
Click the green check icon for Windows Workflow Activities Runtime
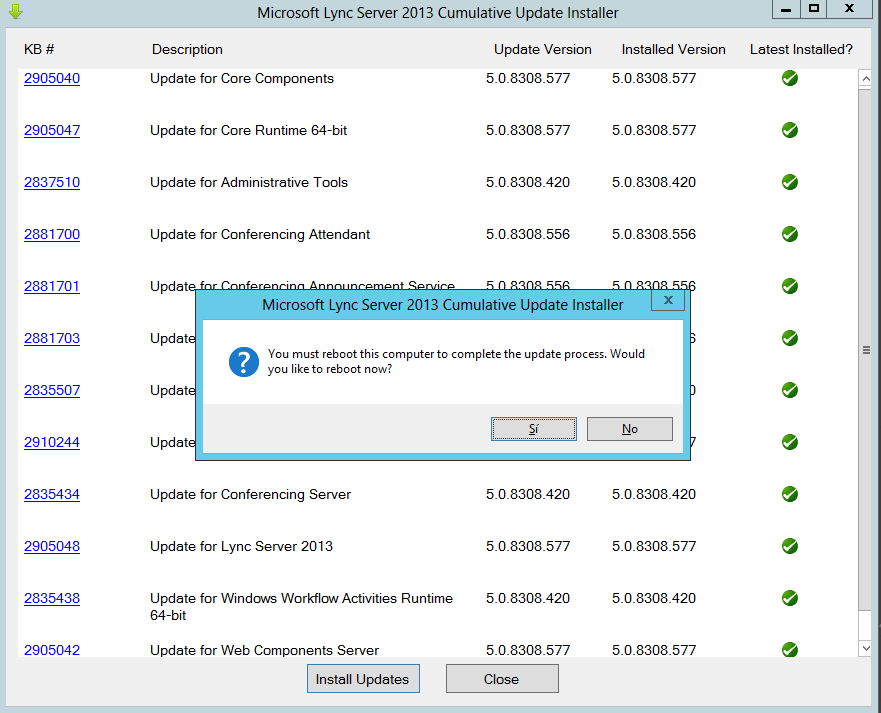click(x=789, y=598)
